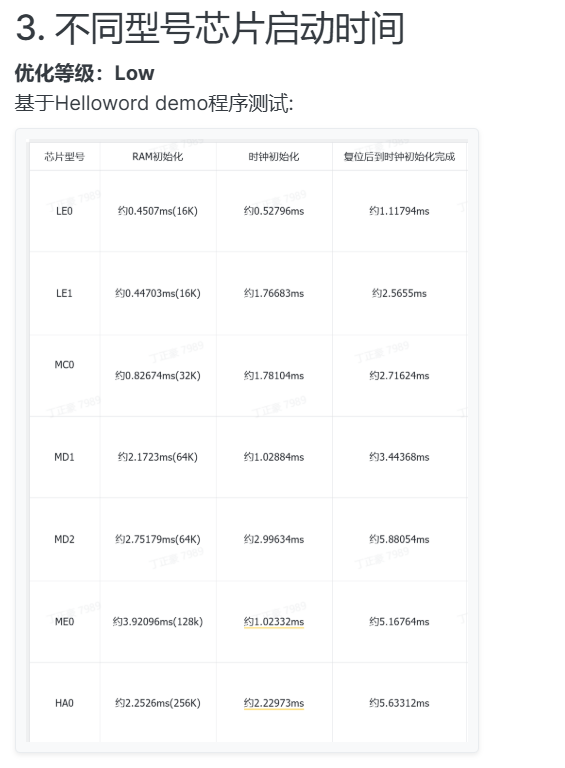565x768 pixels.
Task: Select the 芯片型号 column header
Action: coord(65,157)
